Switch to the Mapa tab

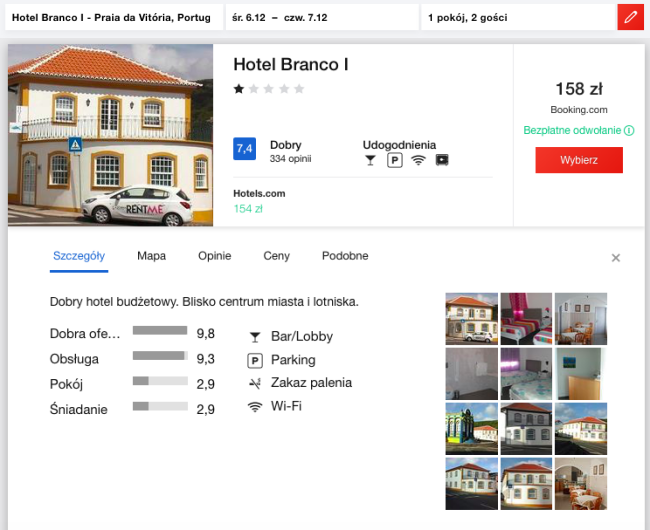click(151, 256)
